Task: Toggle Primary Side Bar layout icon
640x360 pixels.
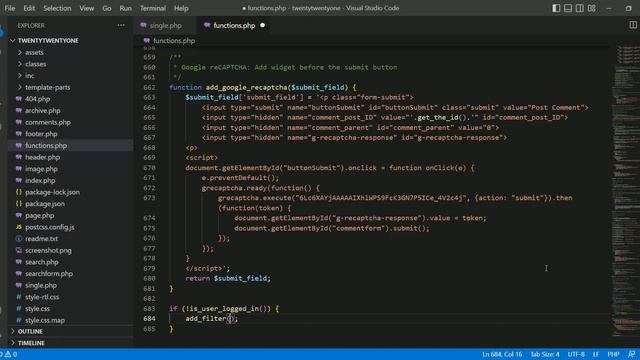Action: pos(556,8)
